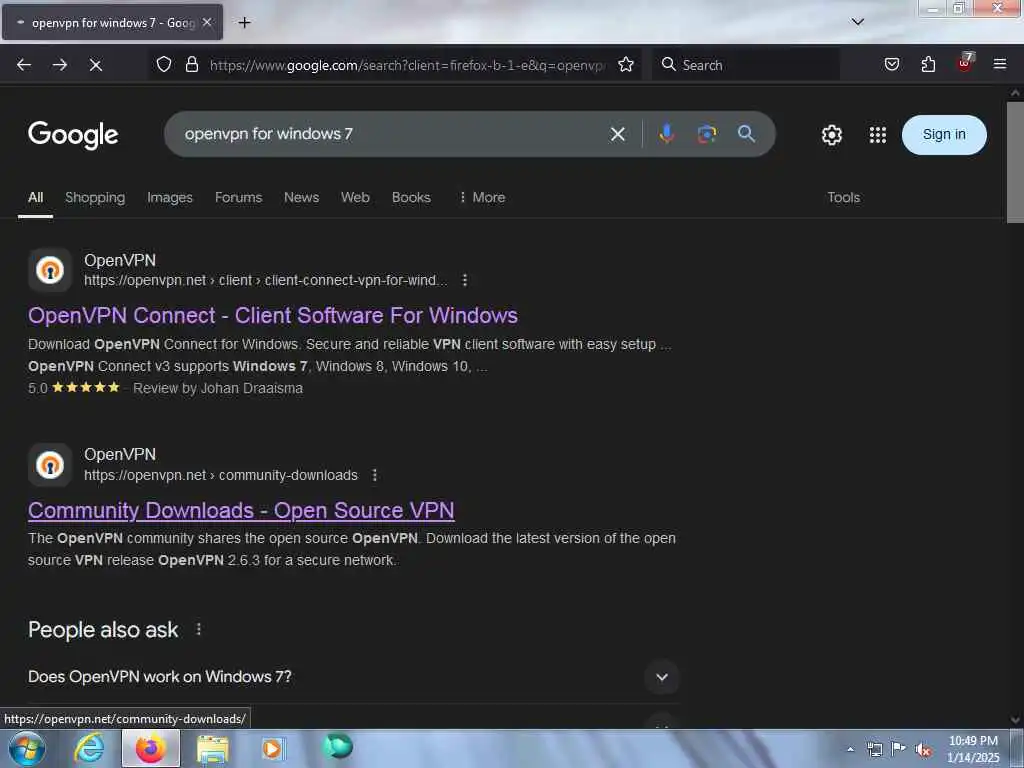This screenshot has height=768, width=1024.
Task: Go back to the previous page
Action: pyautogui.click(x=24, y=65)
